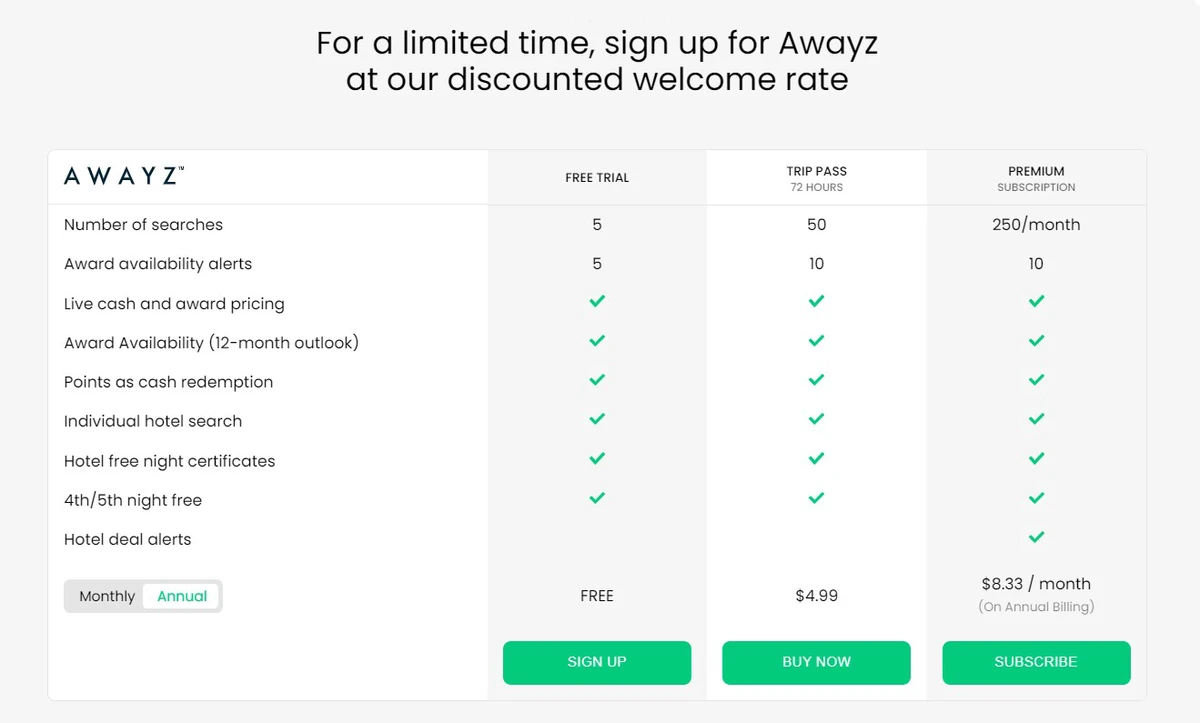Click the Premium checkmark for Hotel deal alerts
This screenshot has height=723, width=1200.
(1036, 537)
